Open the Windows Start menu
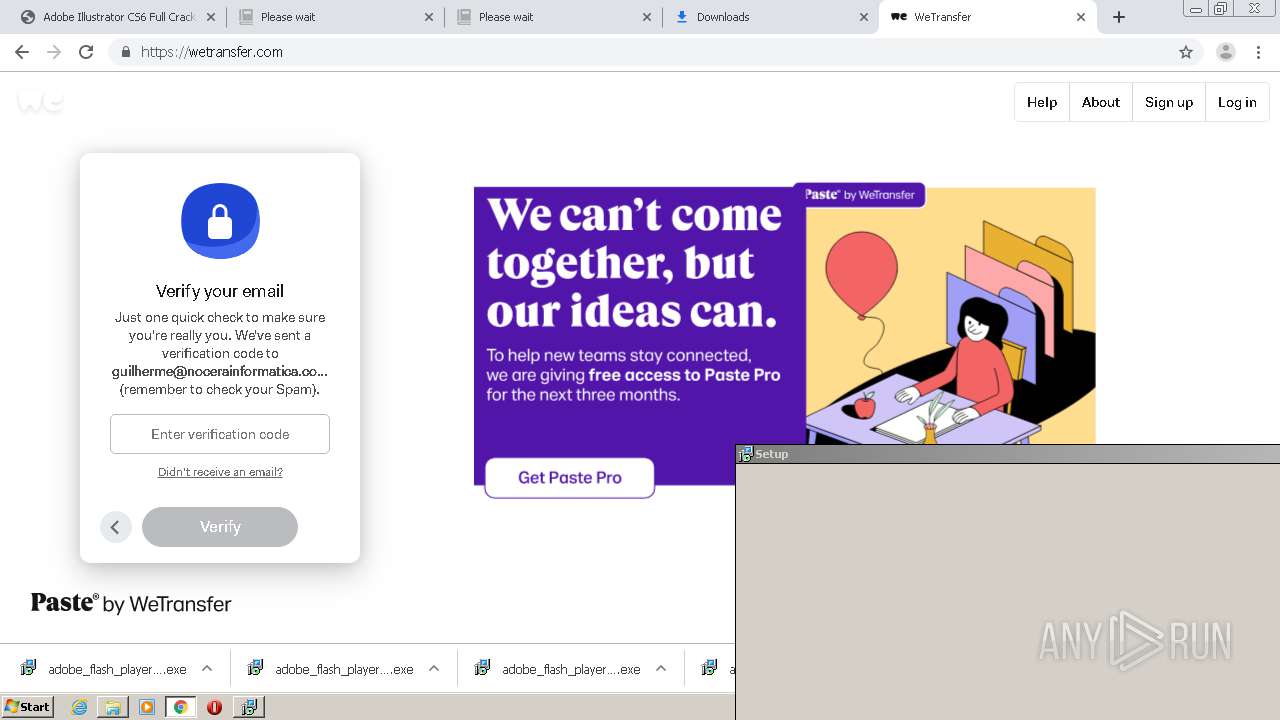The width and height of the screenshot is (1280, 720). 28,707
